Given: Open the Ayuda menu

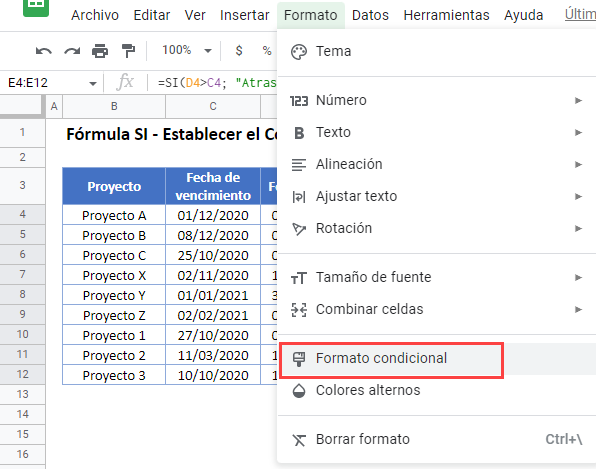Looking at the screenshot, I should (x=523, y=15).
